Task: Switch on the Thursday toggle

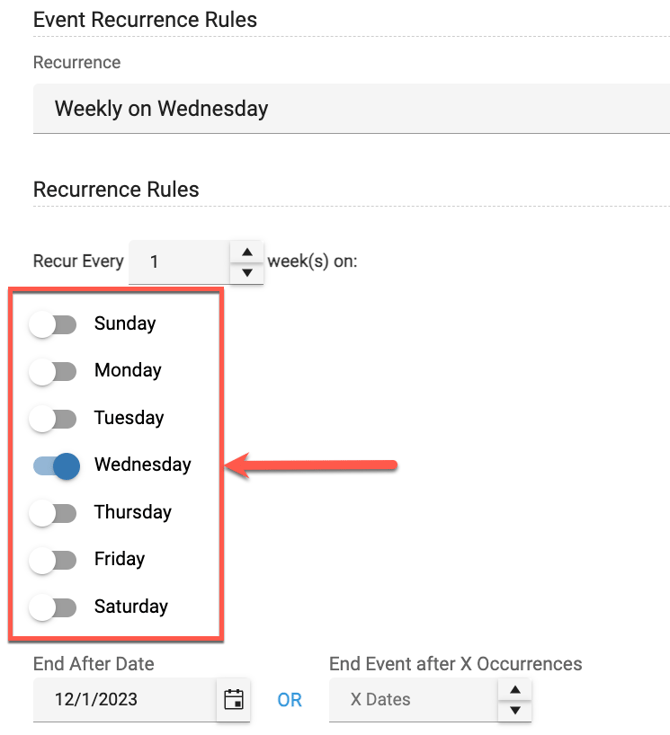Action: pyautogui.click(x=53, y=513)
